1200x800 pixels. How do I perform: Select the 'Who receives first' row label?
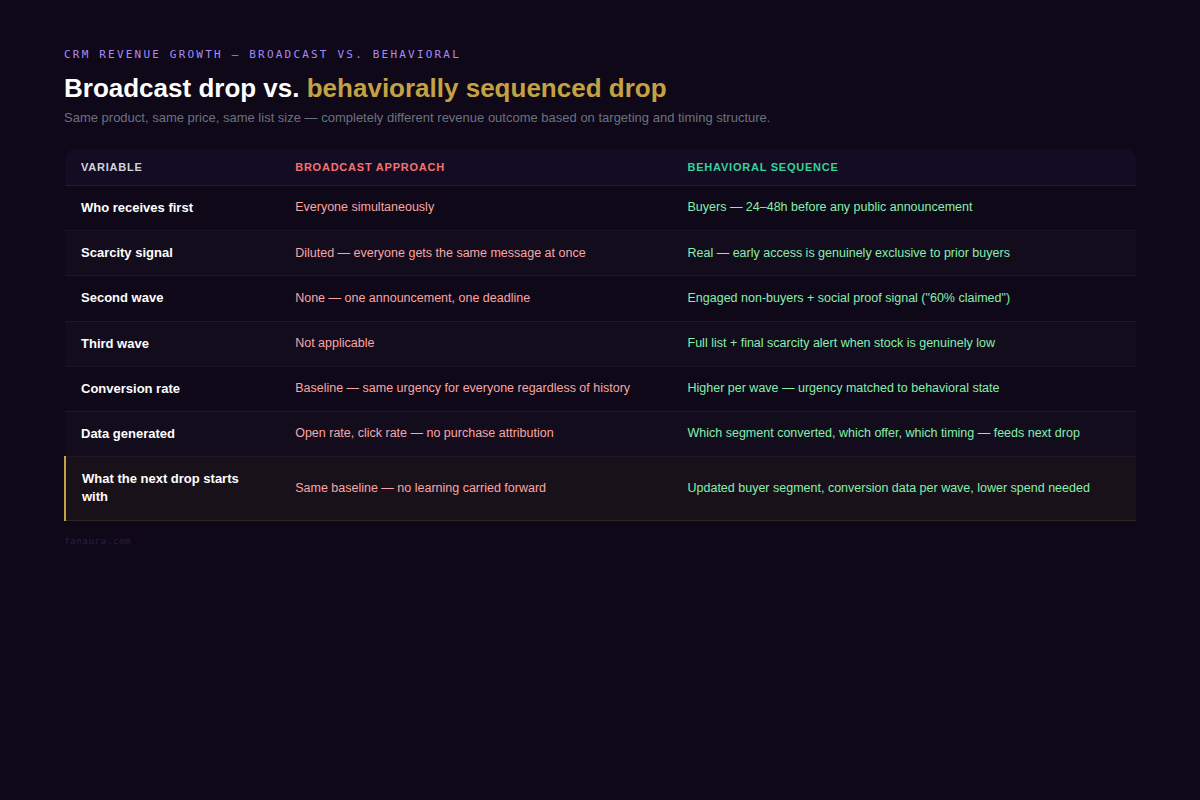(x=137, y=208)
